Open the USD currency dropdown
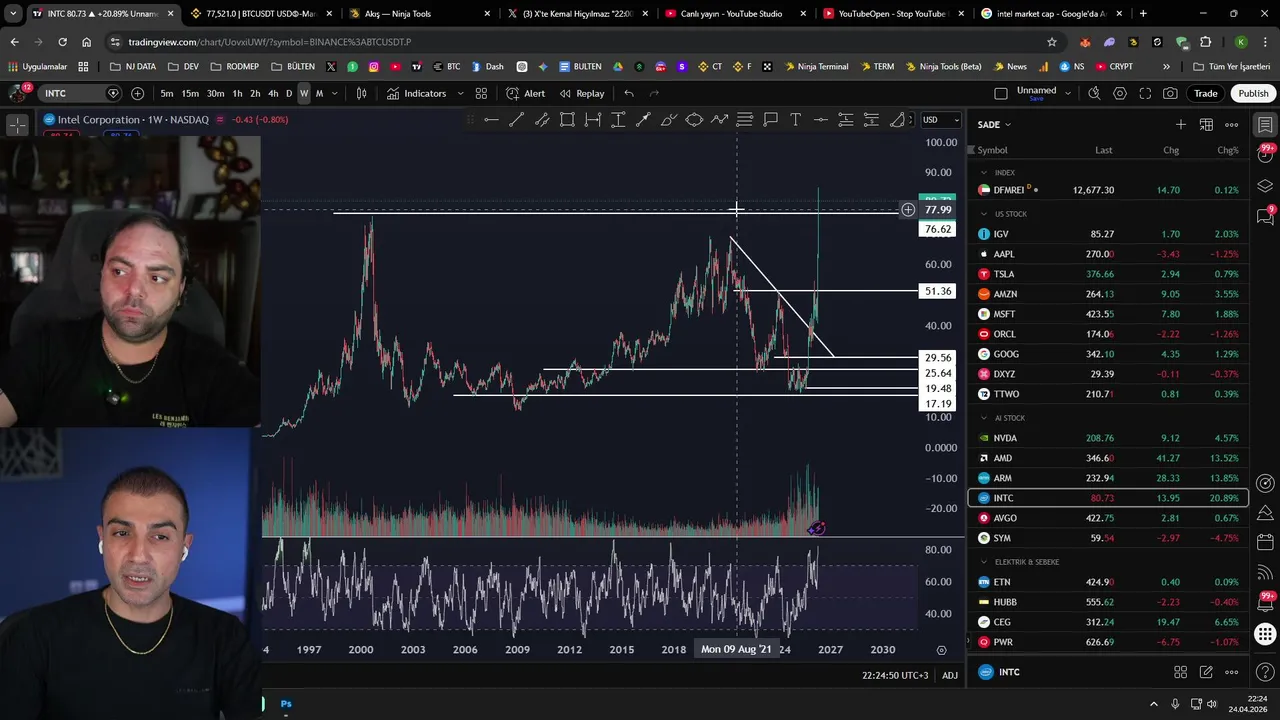1280x720 pixels. (x=940, y=120)
